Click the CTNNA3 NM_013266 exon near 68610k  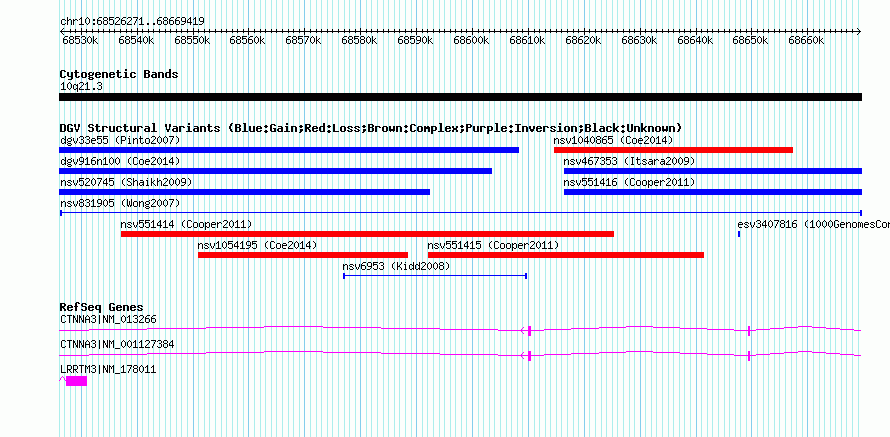(x=530, y=331)
